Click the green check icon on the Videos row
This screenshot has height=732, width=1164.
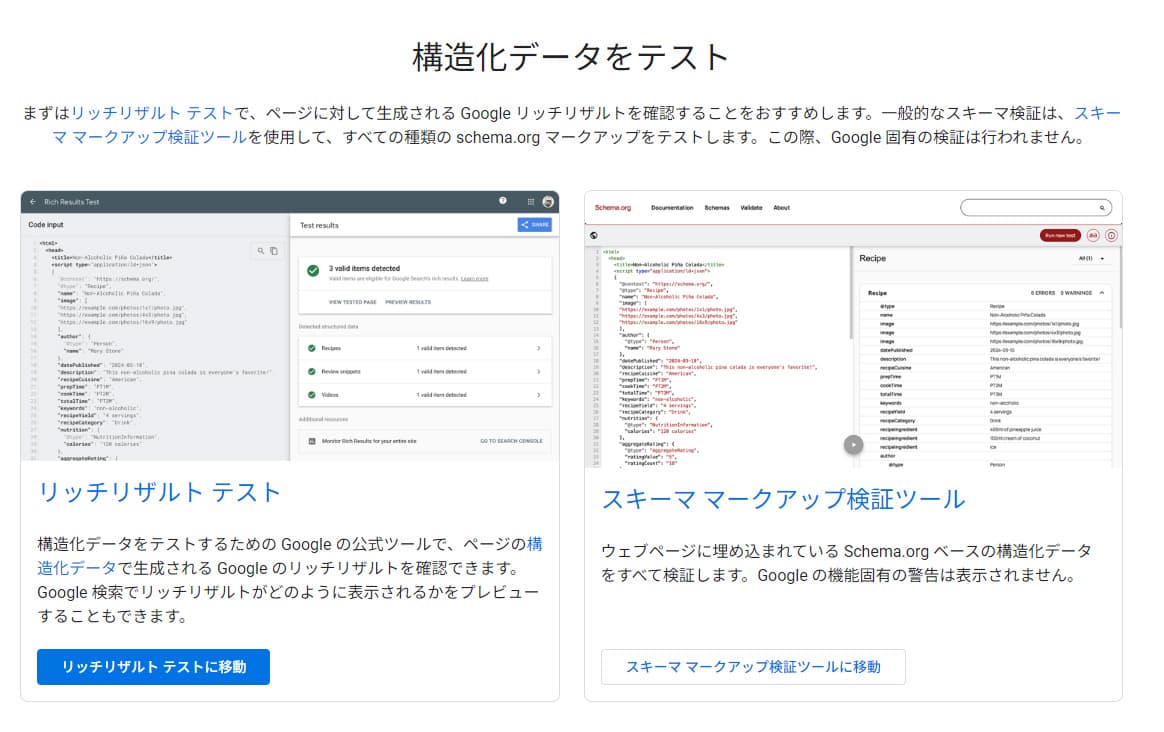click(312, 395)
